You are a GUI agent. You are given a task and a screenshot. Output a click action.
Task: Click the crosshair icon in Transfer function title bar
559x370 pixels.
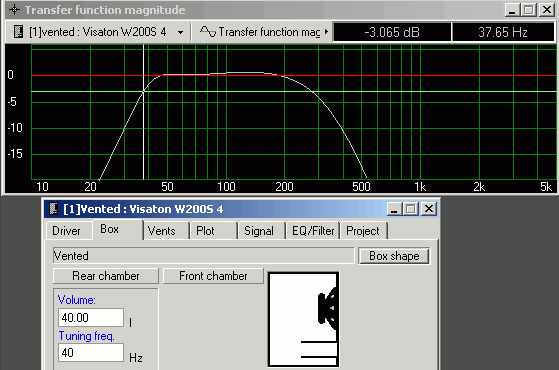[x=14, y=10]
